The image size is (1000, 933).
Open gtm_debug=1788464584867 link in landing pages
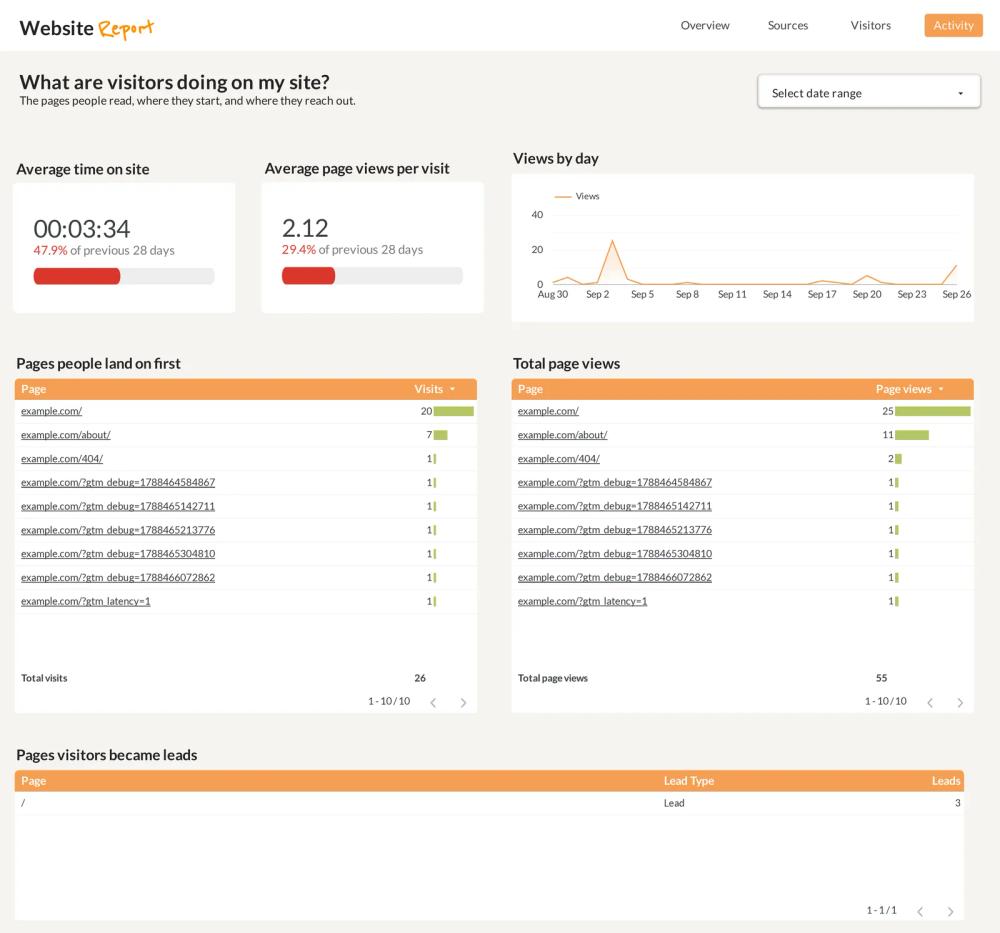pos(118,482)
